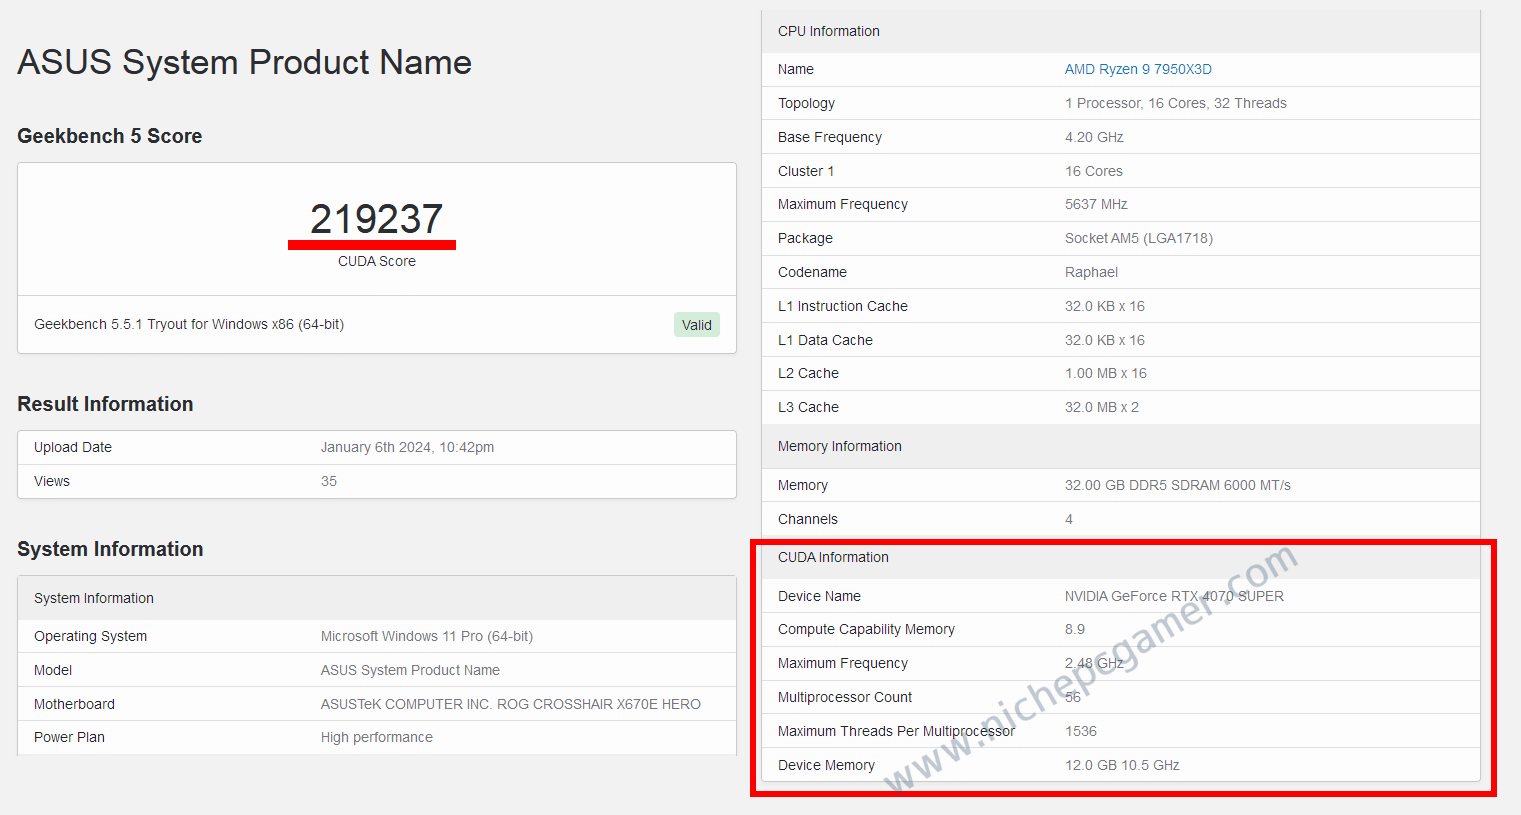Select the Codename value Raphael

(x=1091, y=272)
